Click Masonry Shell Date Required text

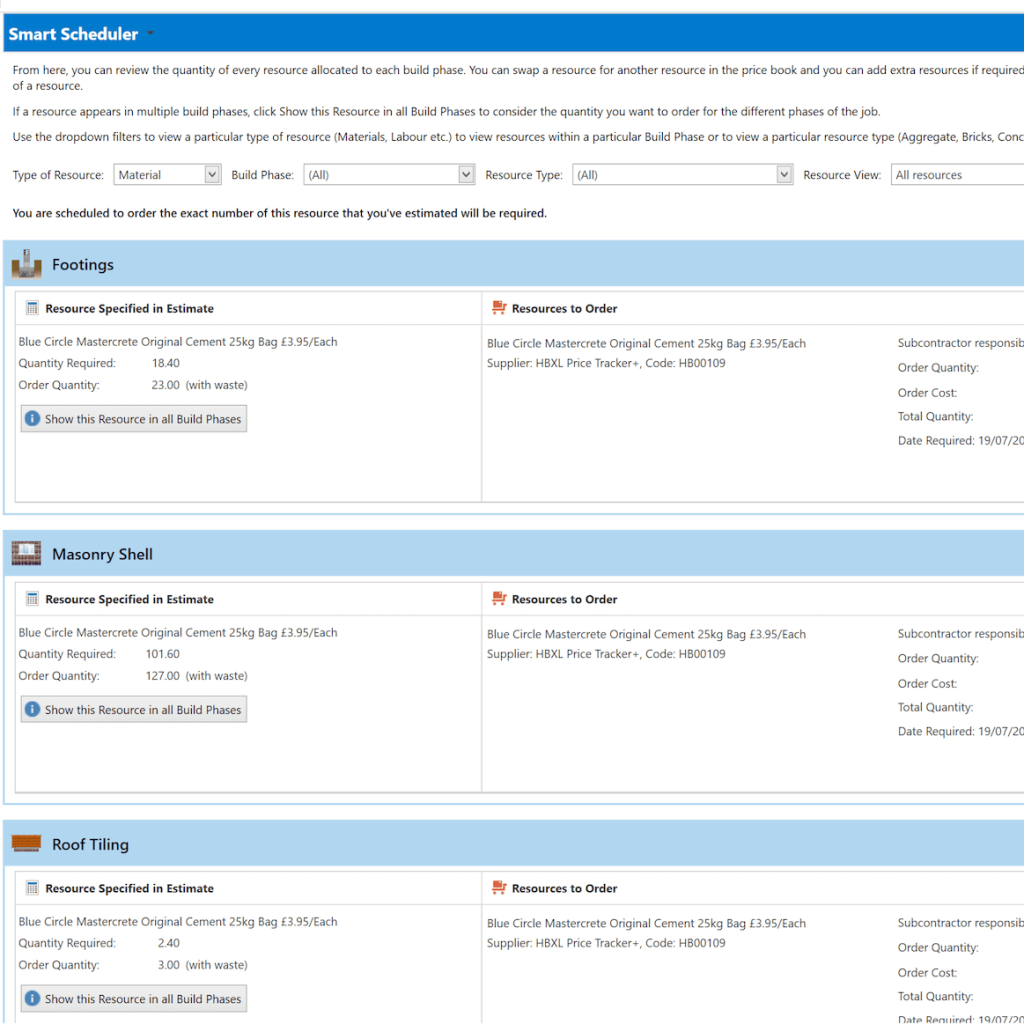click(x=961, y=731)
